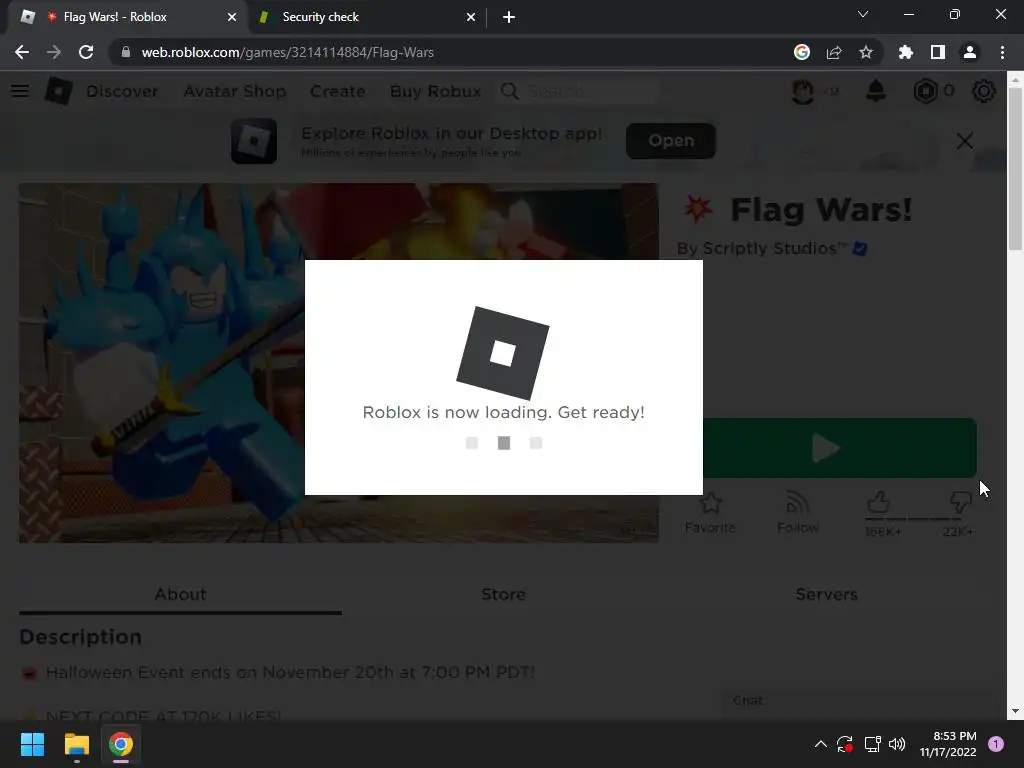Viewport: 1024px width, 768px height.
Task: Open the user avatar profile icon
Action: [803, 91]
